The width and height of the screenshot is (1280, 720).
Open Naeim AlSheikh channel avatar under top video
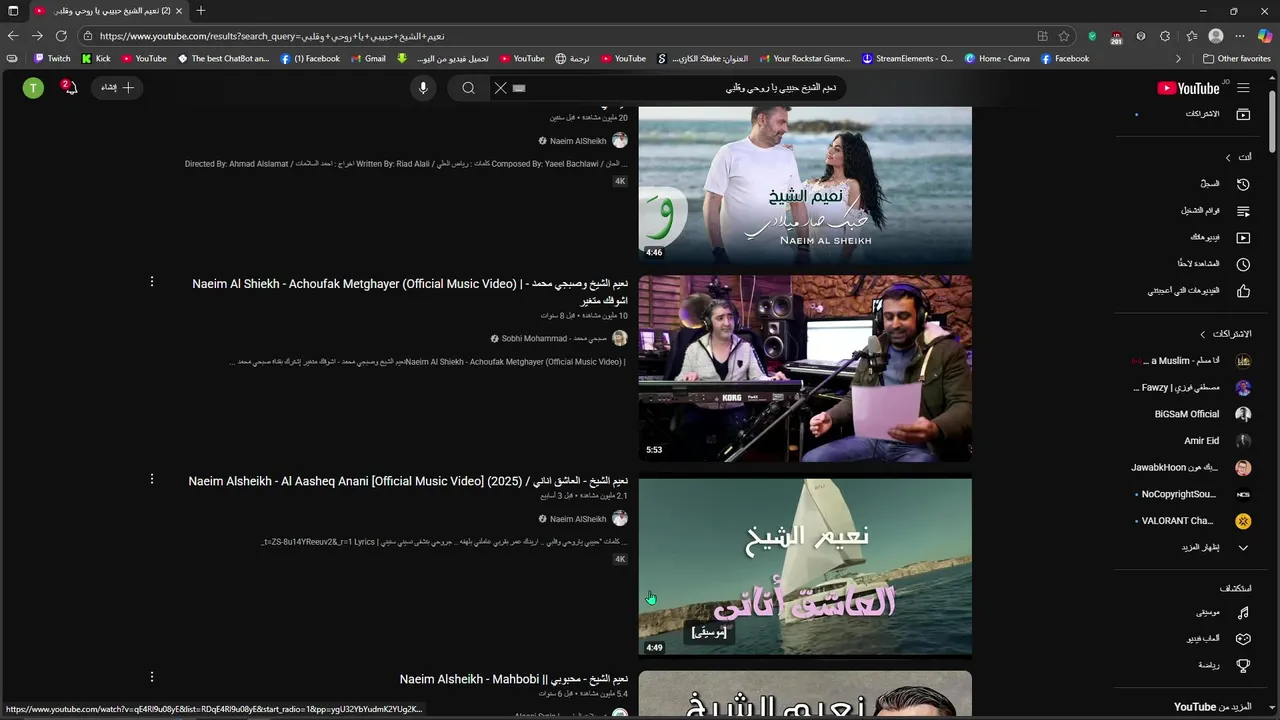(x=620, y=141)
